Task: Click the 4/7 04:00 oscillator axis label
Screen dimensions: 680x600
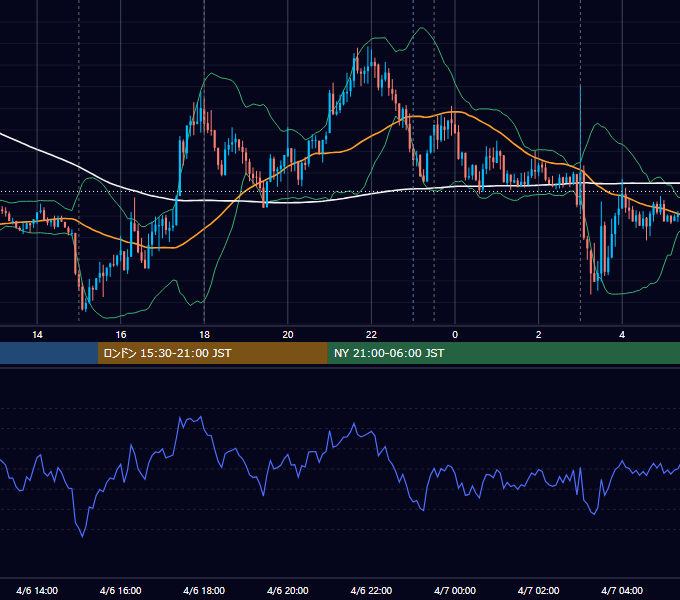Action: pos(622,590)
